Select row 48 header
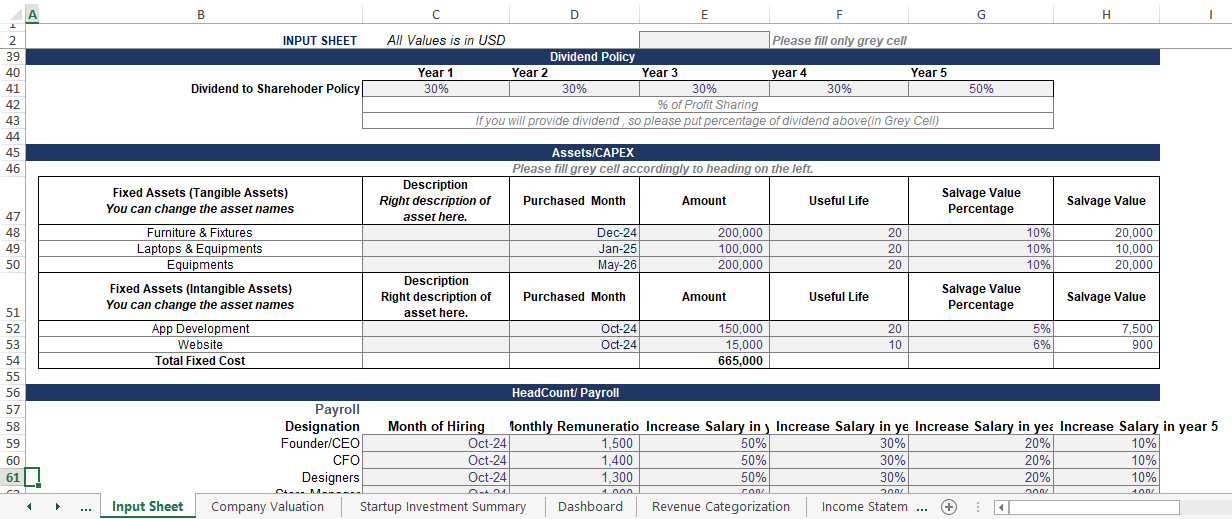Image resolution: width=1232 pixels, height=519 pixels. click(13, 233)
